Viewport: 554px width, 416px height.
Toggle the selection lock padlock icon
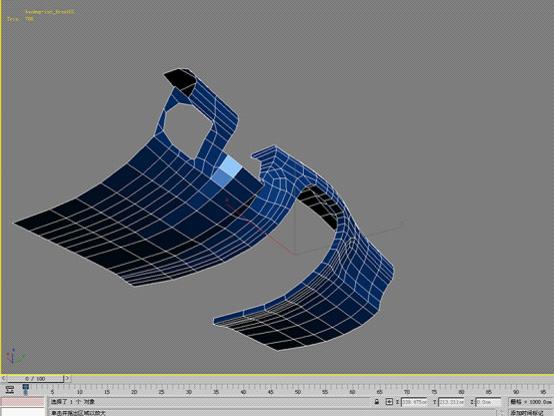(377, 402)
